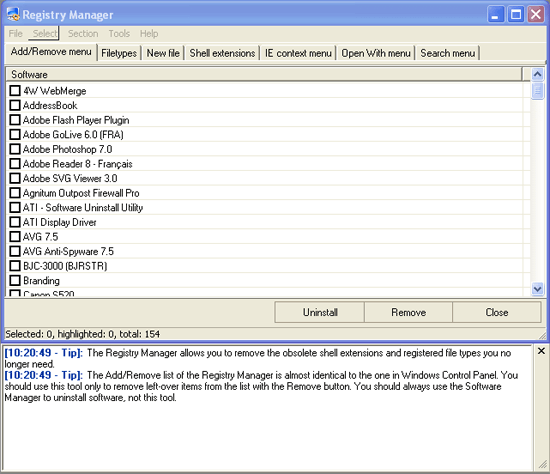Click the list scroll up arrow
The width and height of the screenshot is (550, 474).
click(x=537, y=74)
